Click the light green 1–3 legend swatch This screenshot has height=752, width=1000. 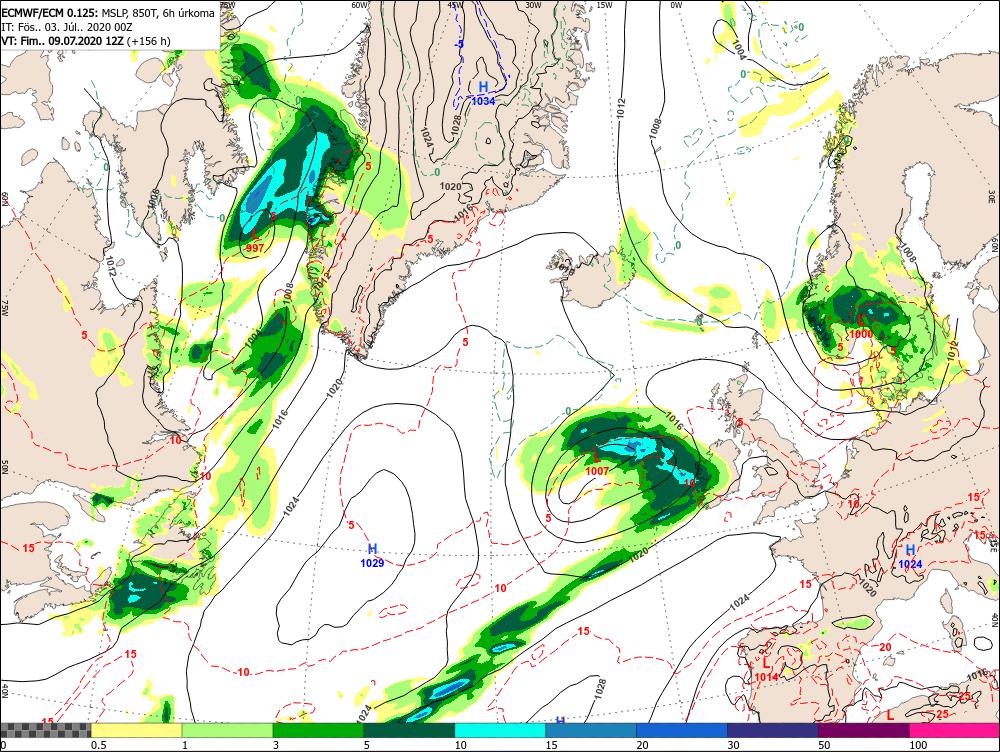[227, 730]
